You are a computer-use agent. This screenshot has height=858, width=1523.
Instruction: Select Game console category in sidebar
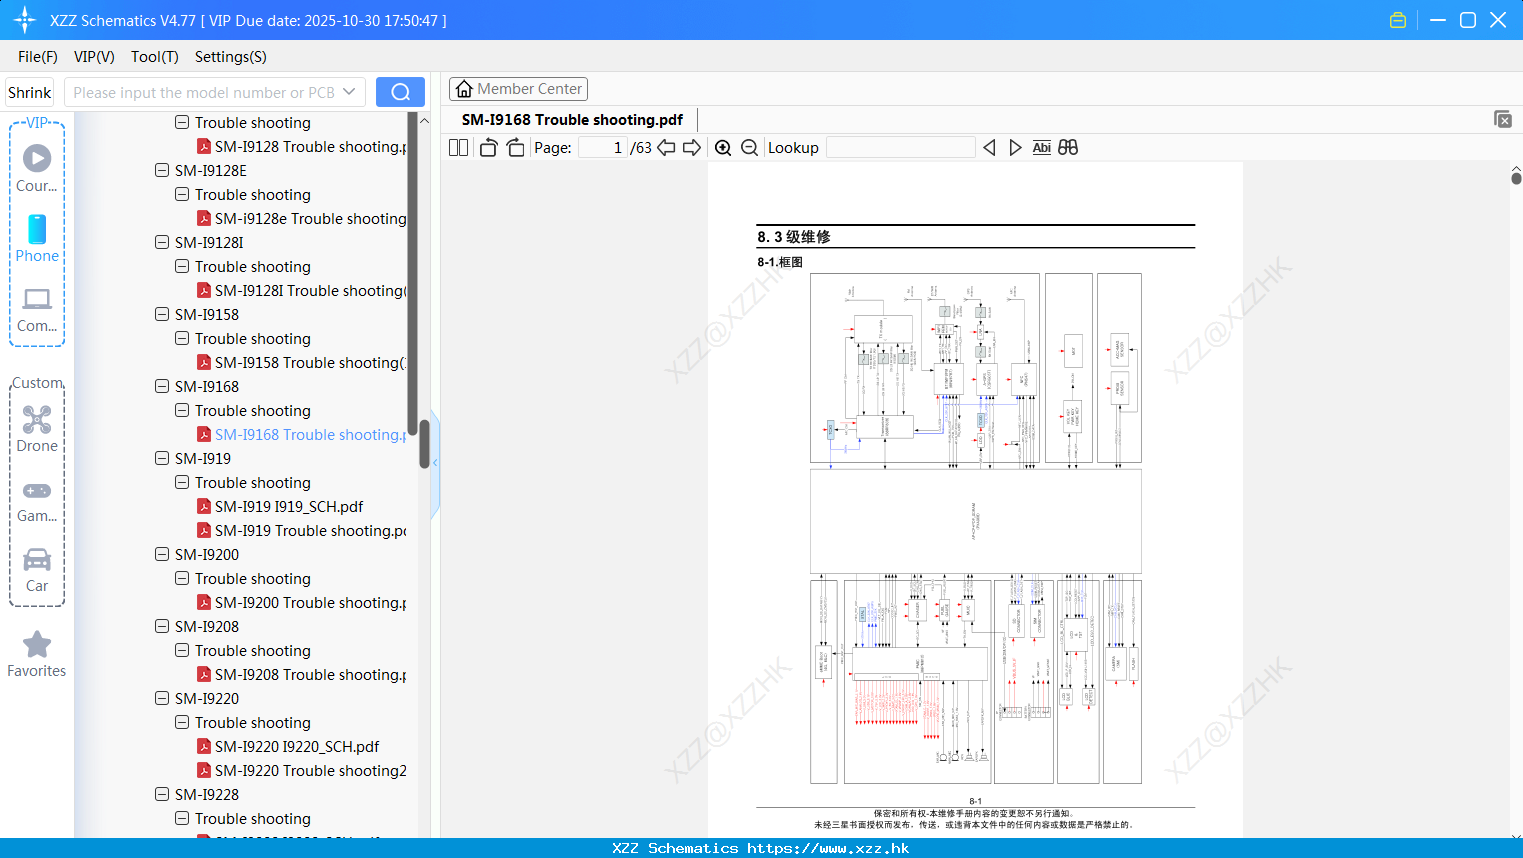[x=37, y=501]
